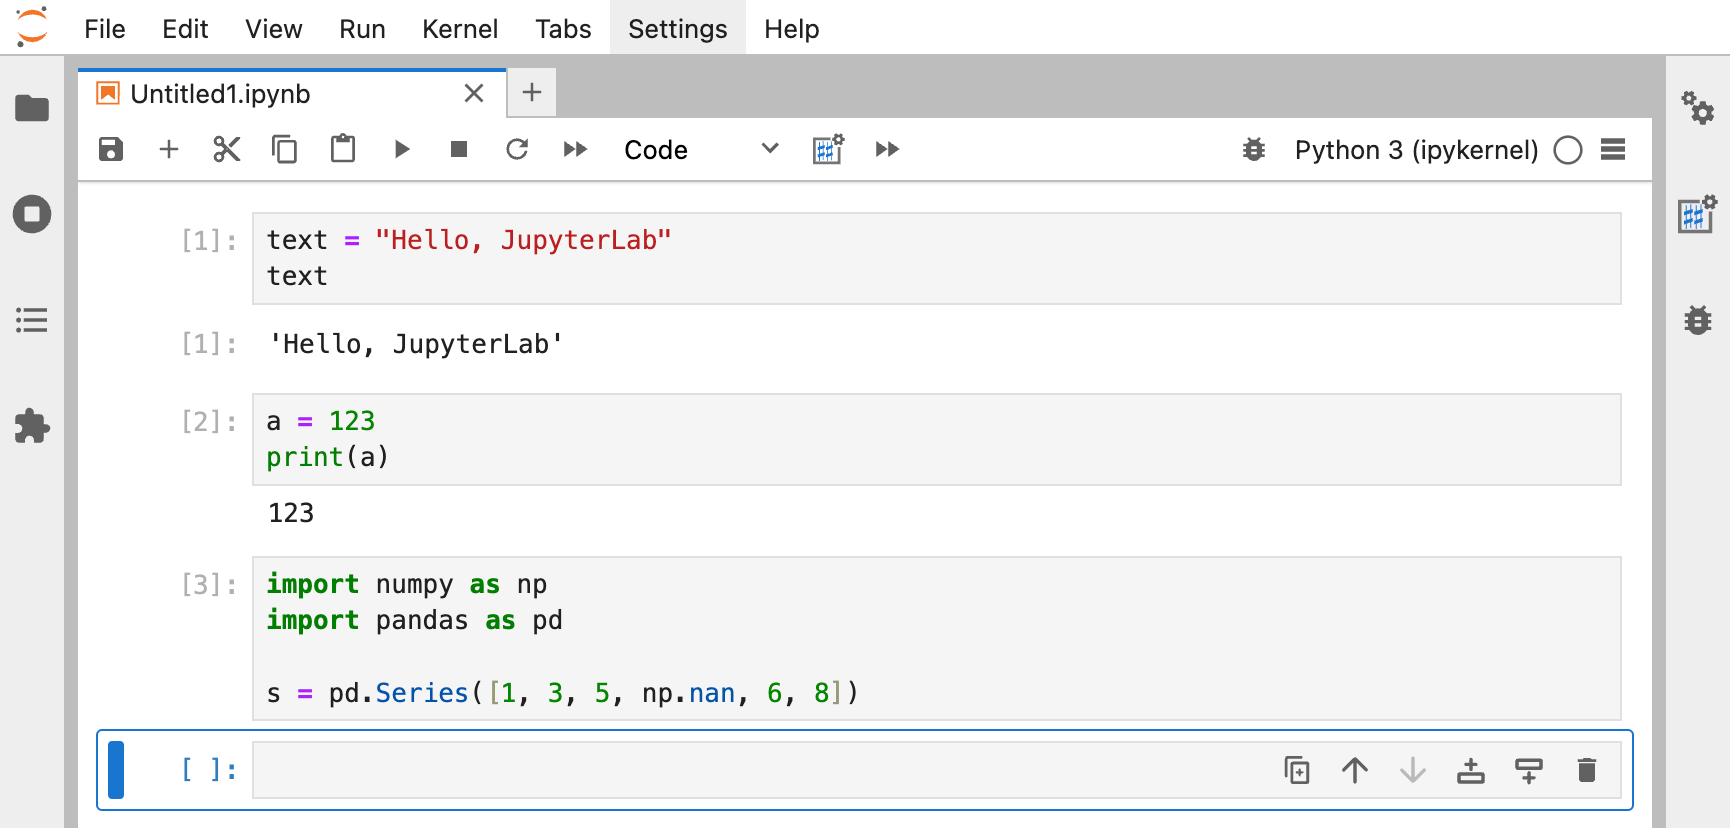Switch to the Untitled1.ipynb tab
The height and width of the screenshot is (828, 1730).
(221, 94)
